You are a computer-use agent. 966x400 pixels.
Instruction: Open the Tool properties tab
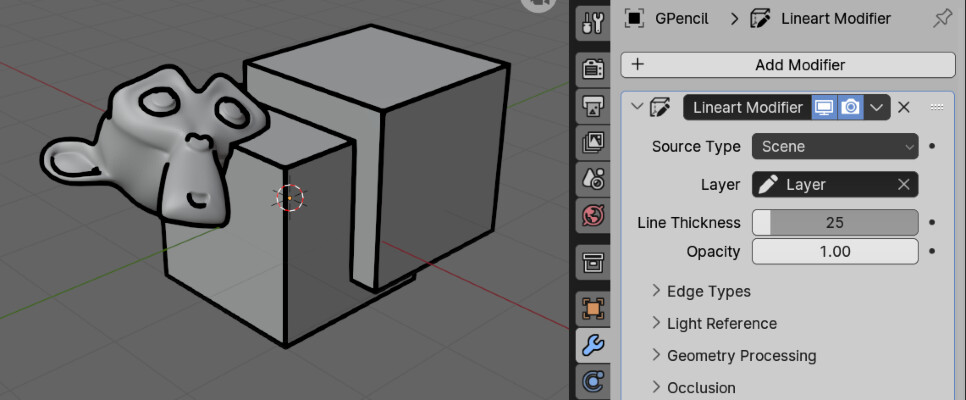593,22
